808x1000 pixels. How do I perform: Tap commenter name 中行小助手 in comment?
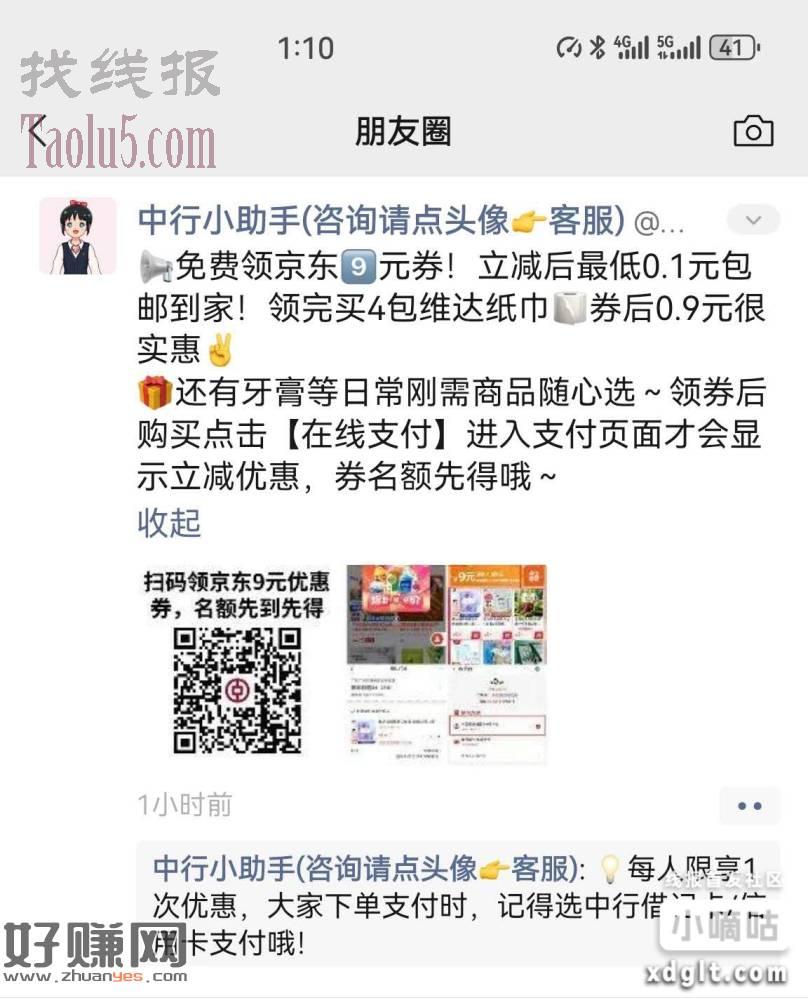tap(365, 868)
